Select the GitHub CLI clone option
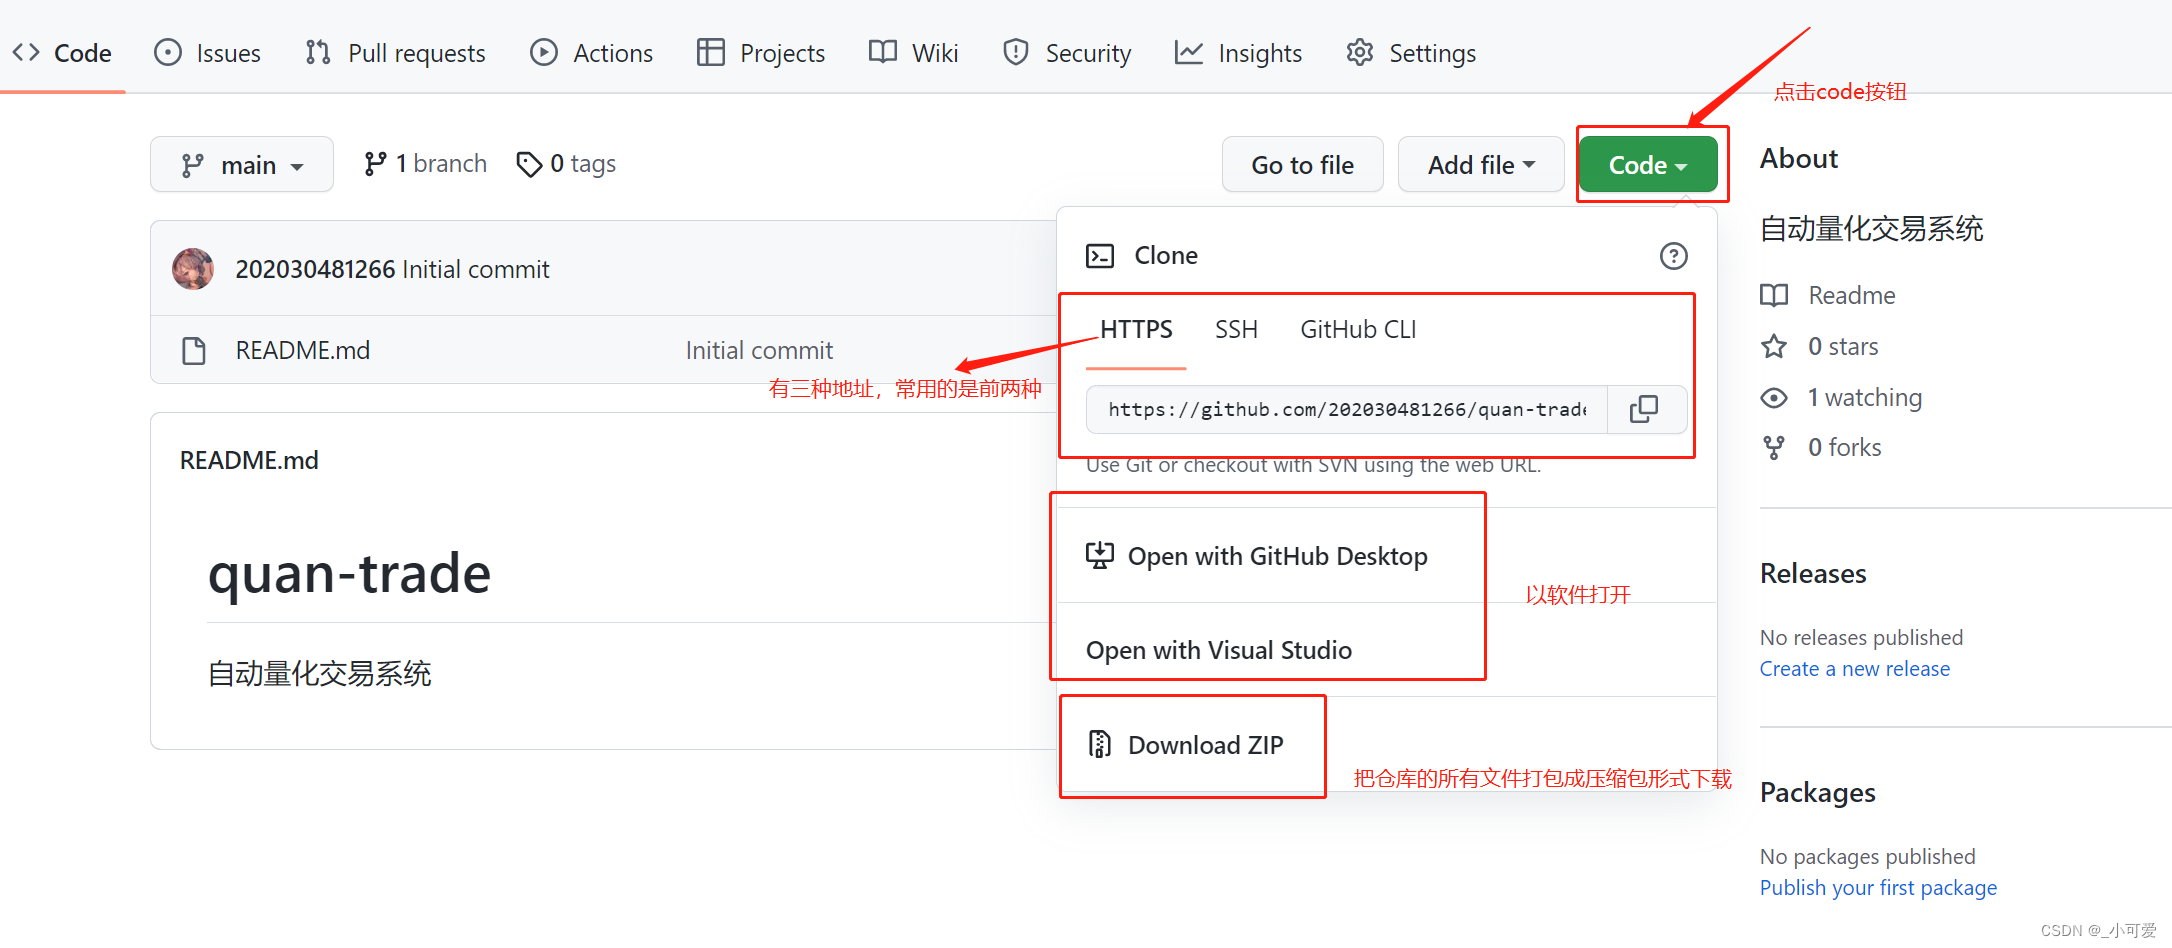Screen dimensions: 2172x948 point(1358,330)
